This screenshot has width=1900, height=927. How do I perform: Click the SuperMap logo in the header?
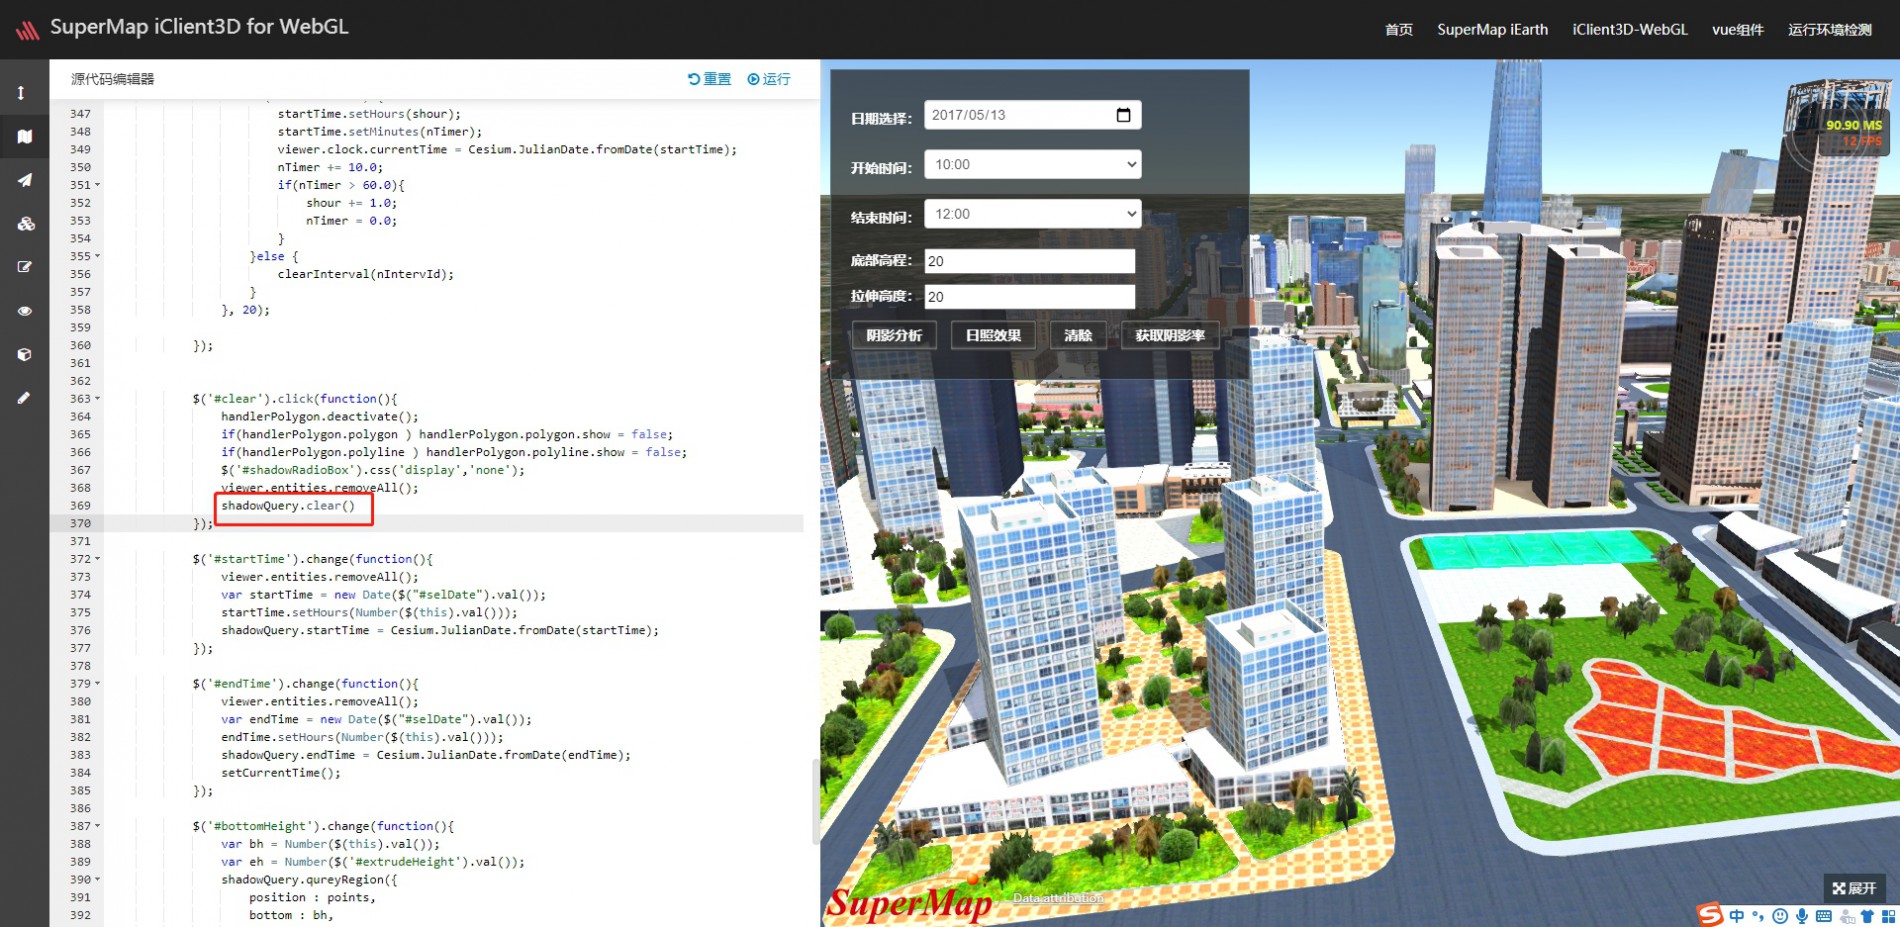(27, 30)
